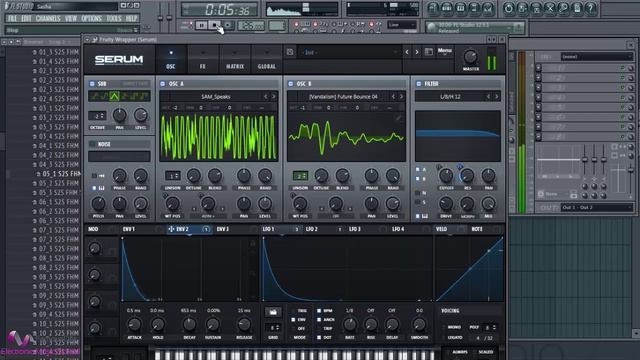Toggle LFO BPM sync checkbox
The width and height of the screenshot is (640, 360).
pyautogui.click(x=319, y=311)
